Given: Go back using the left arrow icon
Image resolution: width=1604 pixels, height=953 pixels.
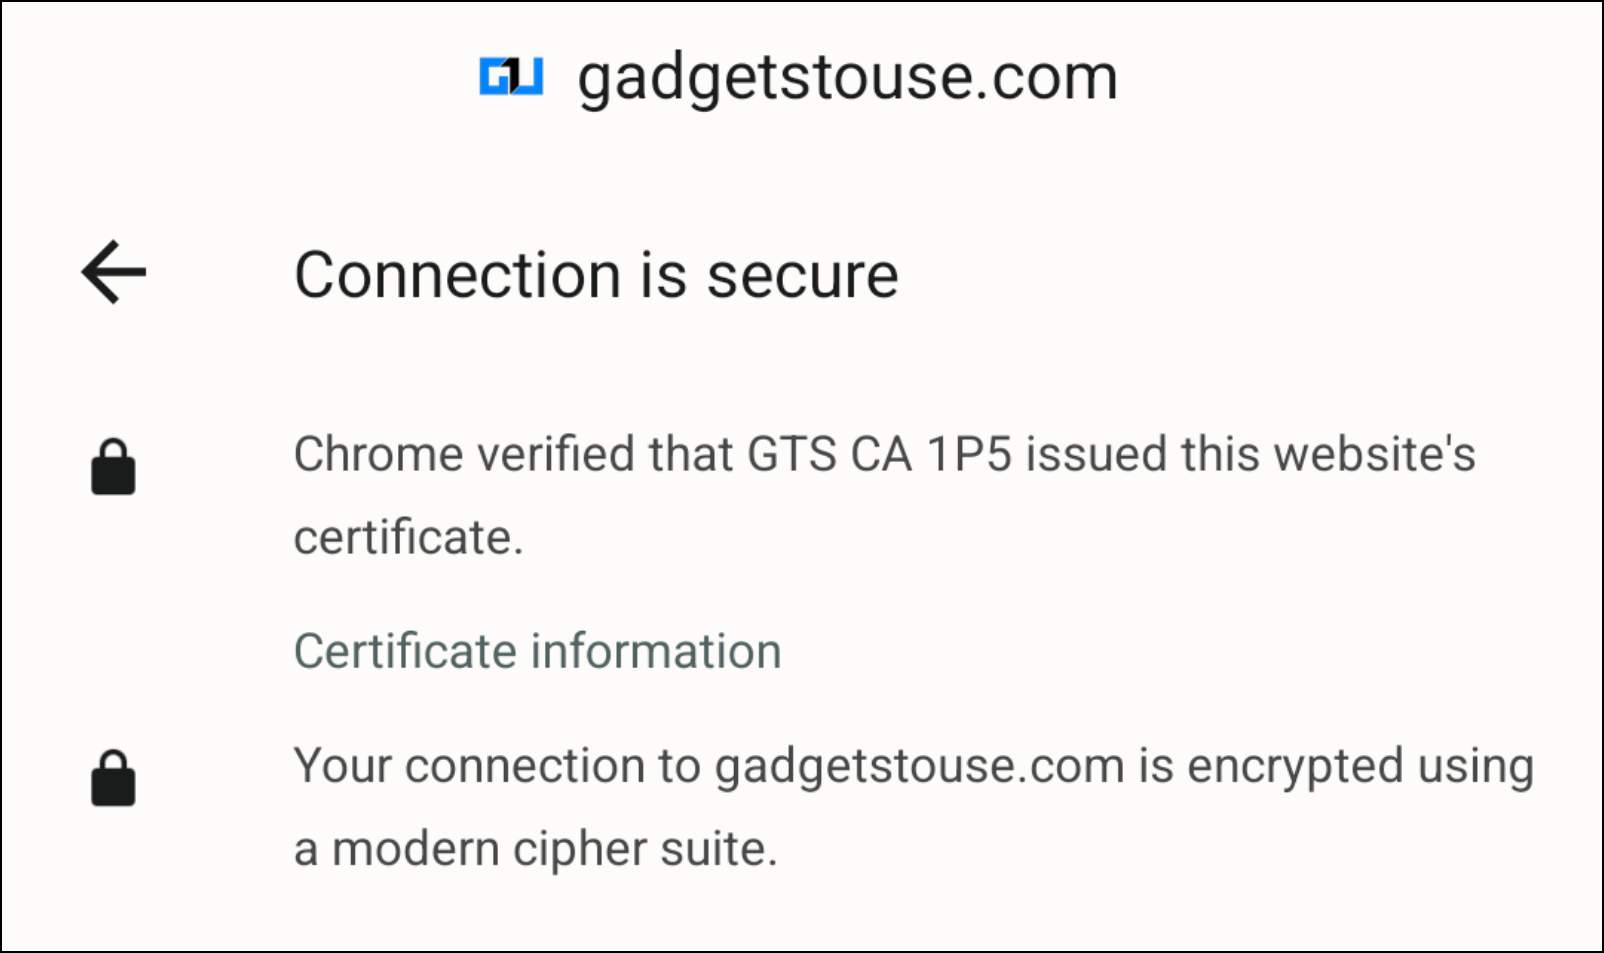Looking at the screenshot, I should coord(114,272).
